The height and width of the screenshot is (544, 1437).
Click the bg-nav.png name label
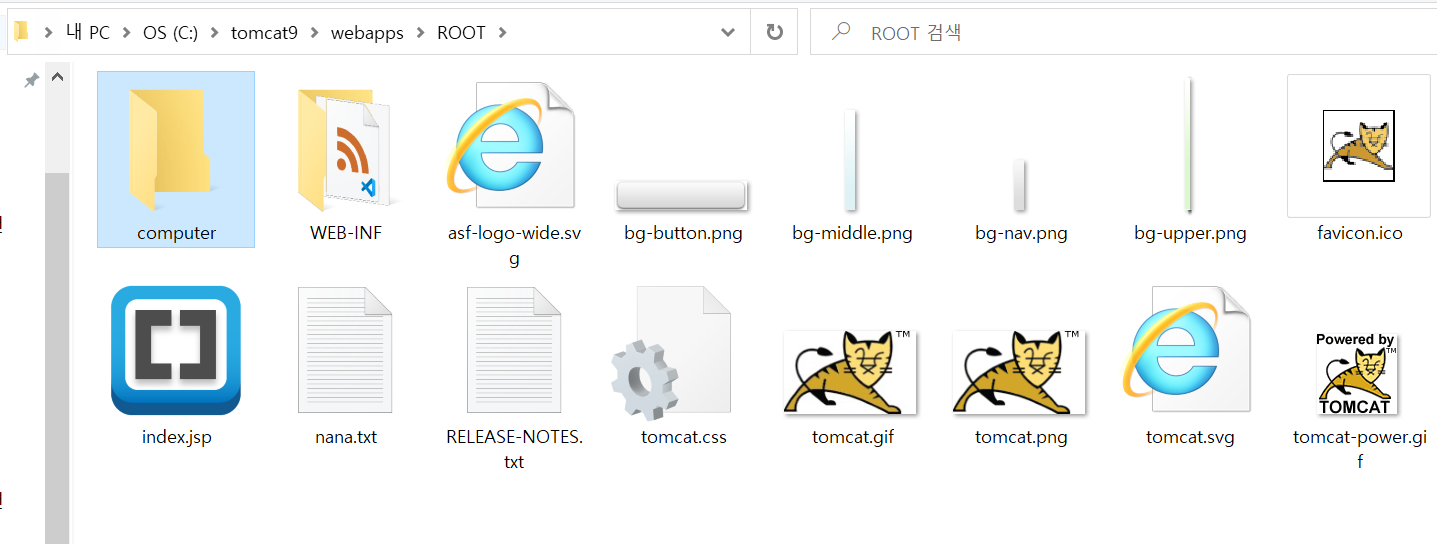1021,233
